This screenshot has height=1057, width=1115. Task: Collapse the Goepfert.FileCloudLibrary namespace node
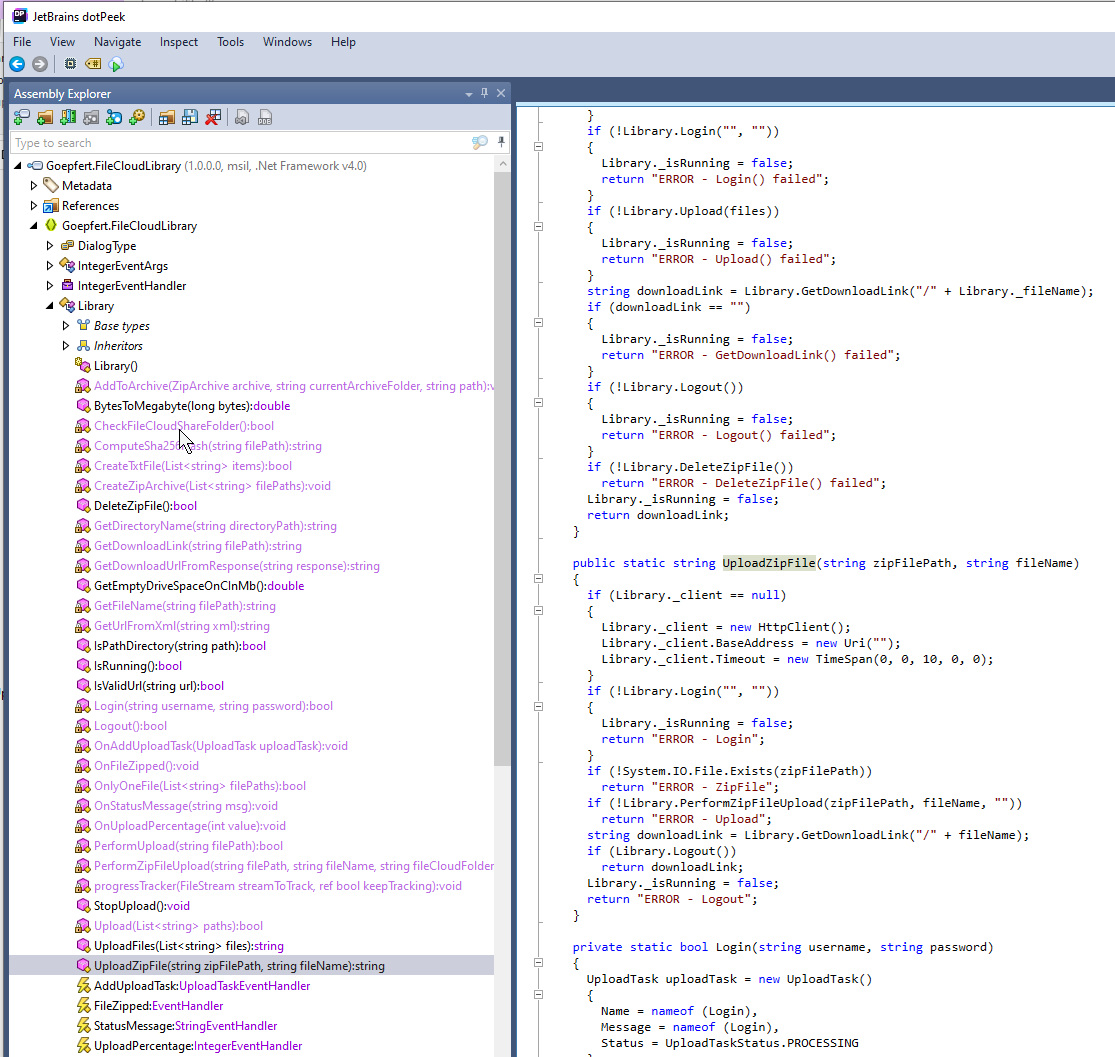33,225
